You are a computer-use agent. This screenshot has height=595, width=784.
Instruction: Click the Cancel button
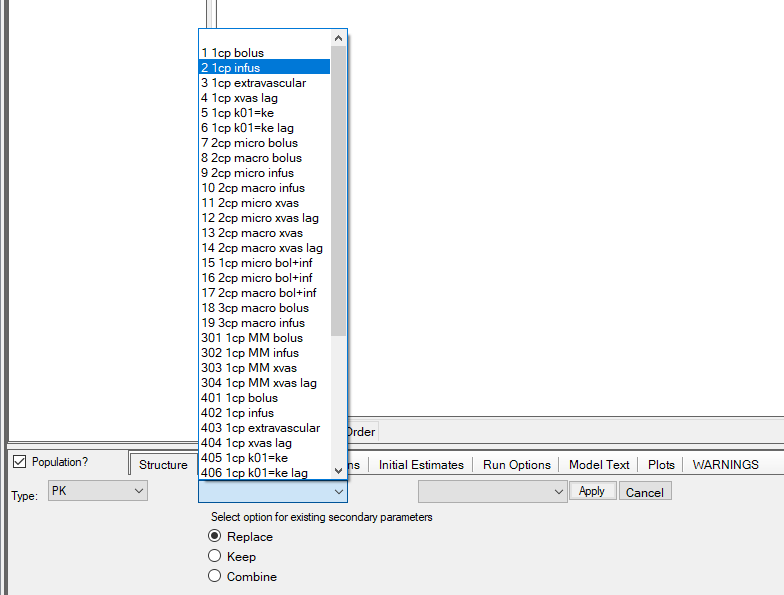(x=645, y=492)
